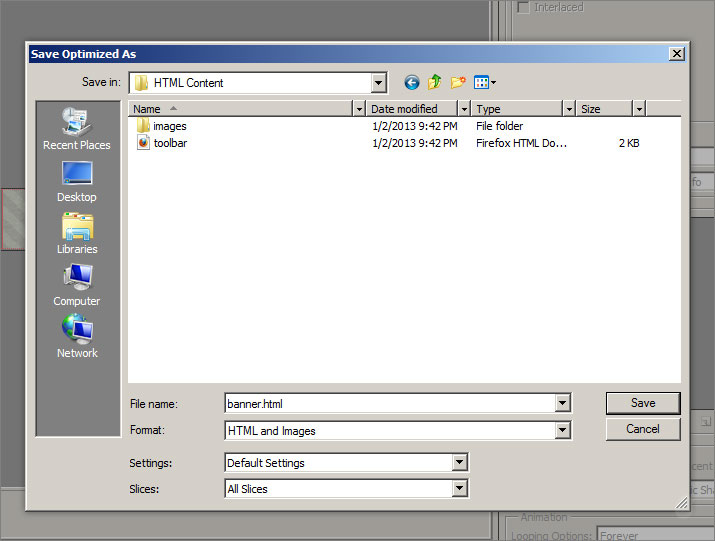Select the images folder
715x541 pixels.
pyautogui.click(x=169, y=126)
